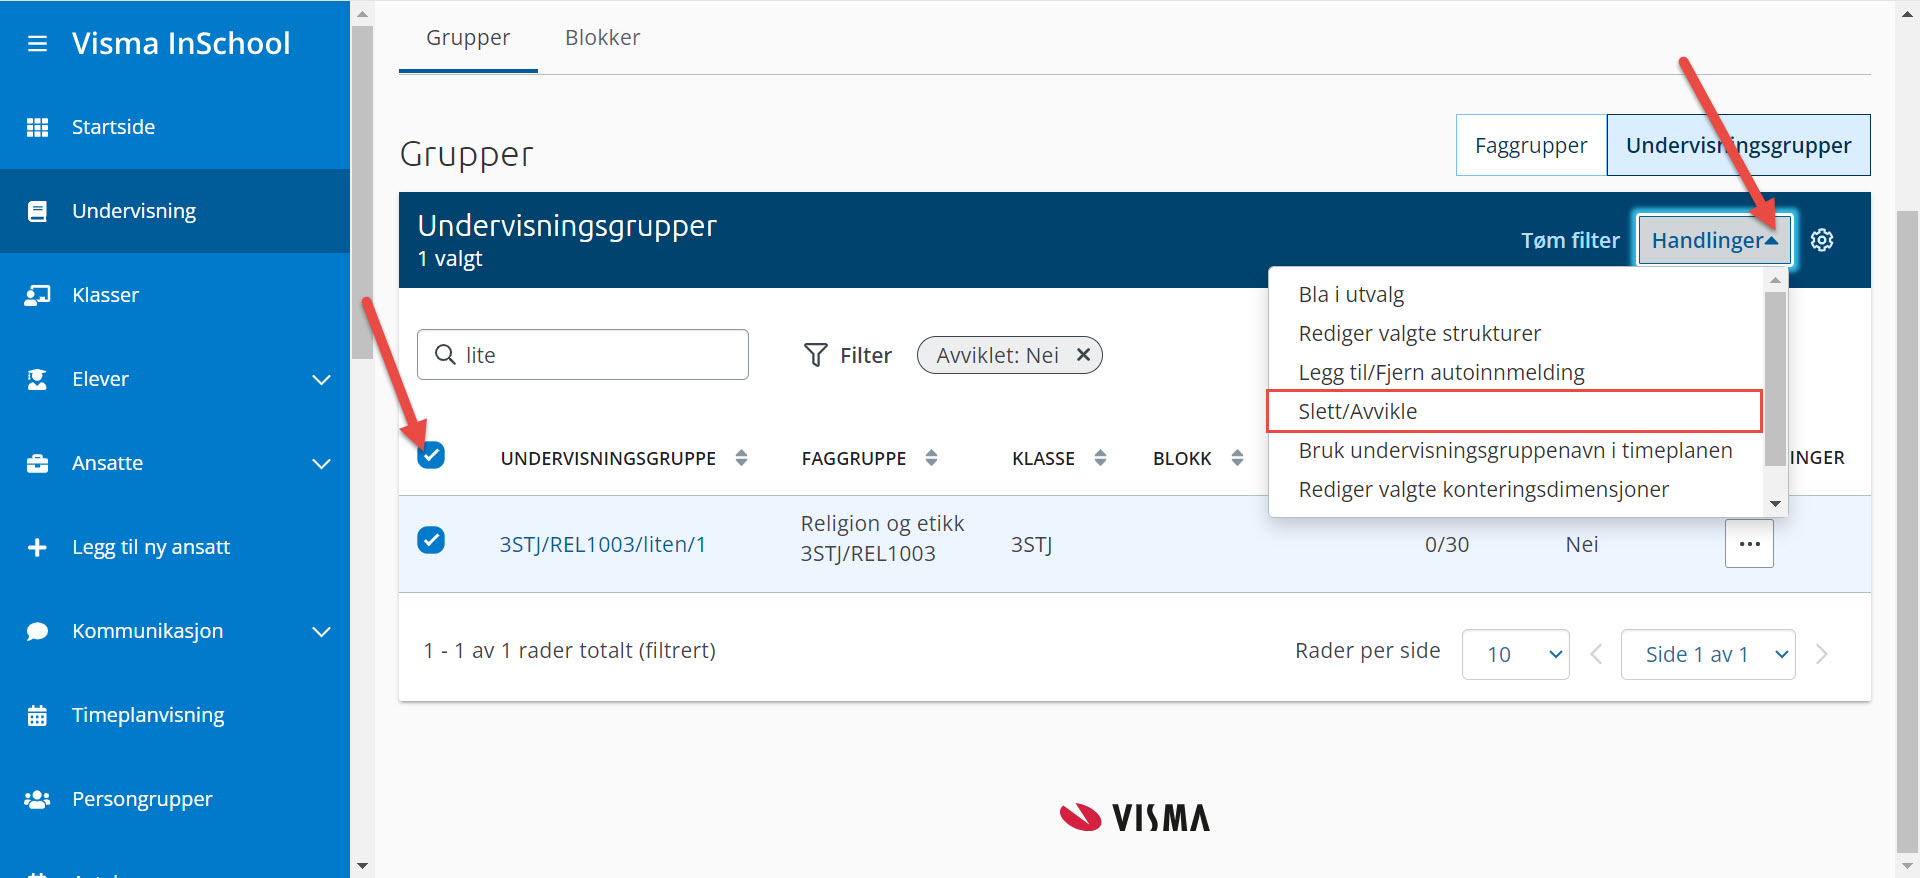Click the Klasser classroom icon
This screenshot has width=1920, height=878.
click(x=37, y=295)
